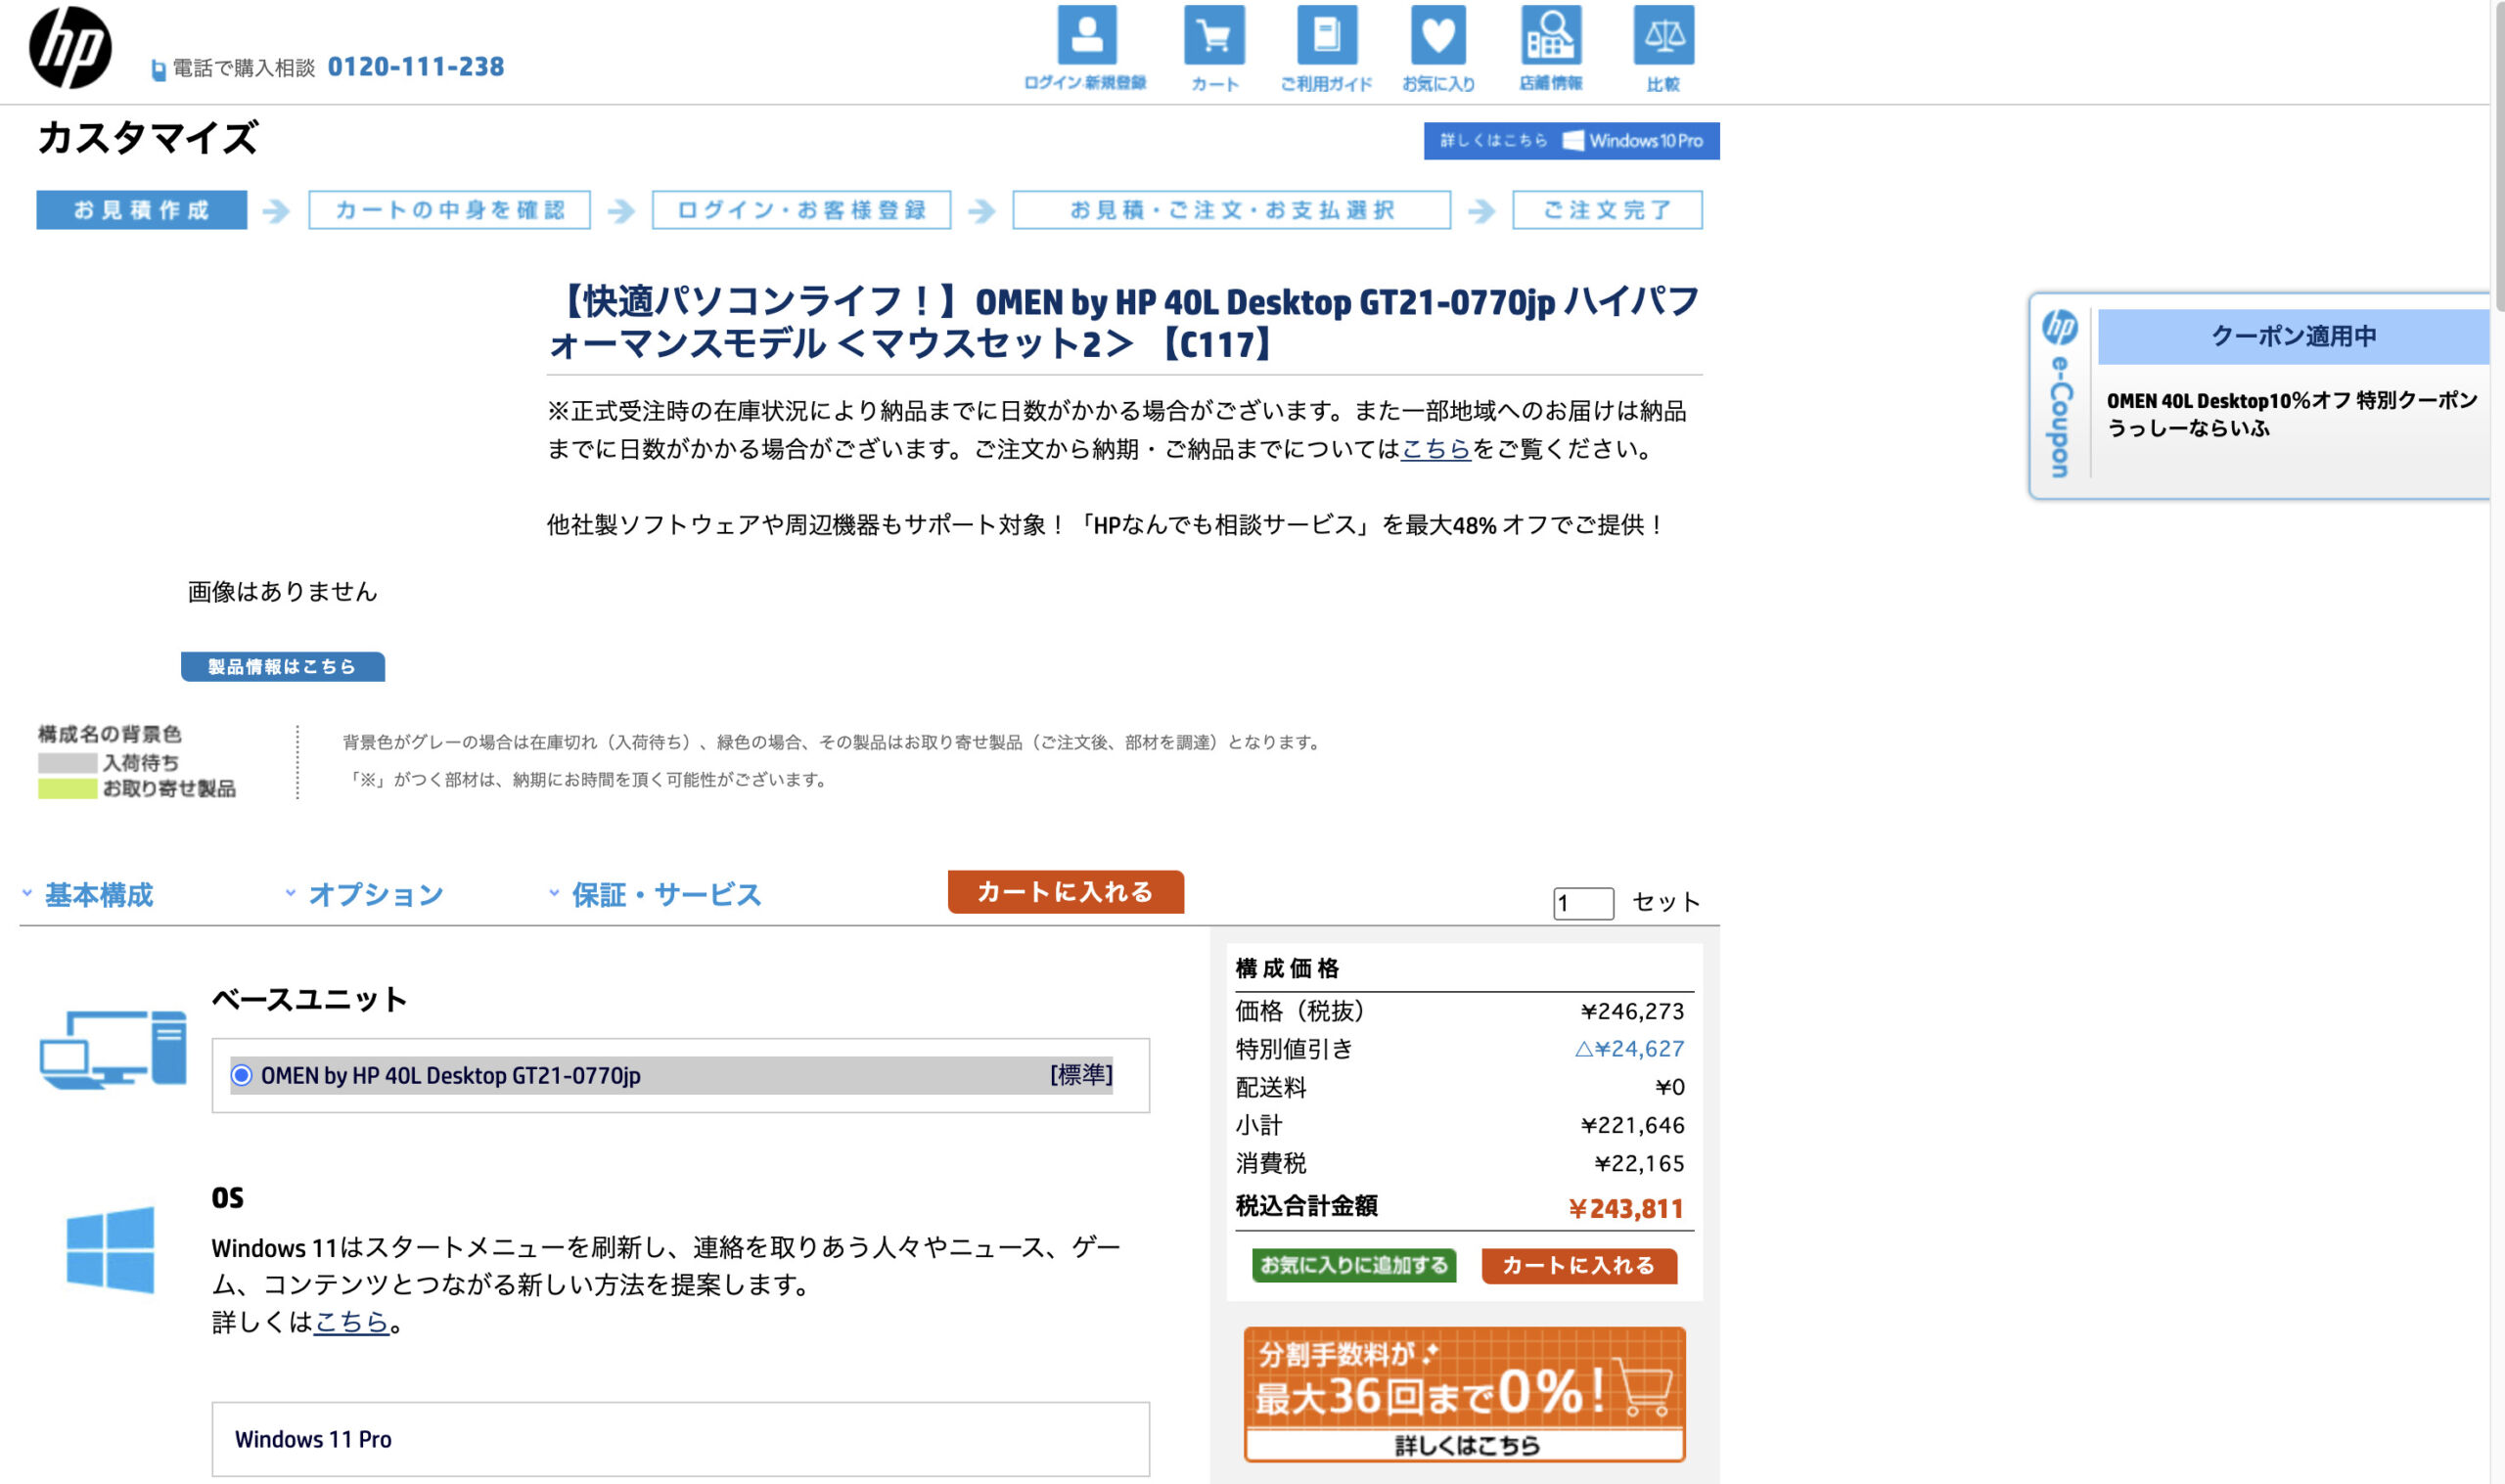The width and height of the screenshot is (2505, 1484).
Task: Click the HP logo
Action: pos(70,47)
